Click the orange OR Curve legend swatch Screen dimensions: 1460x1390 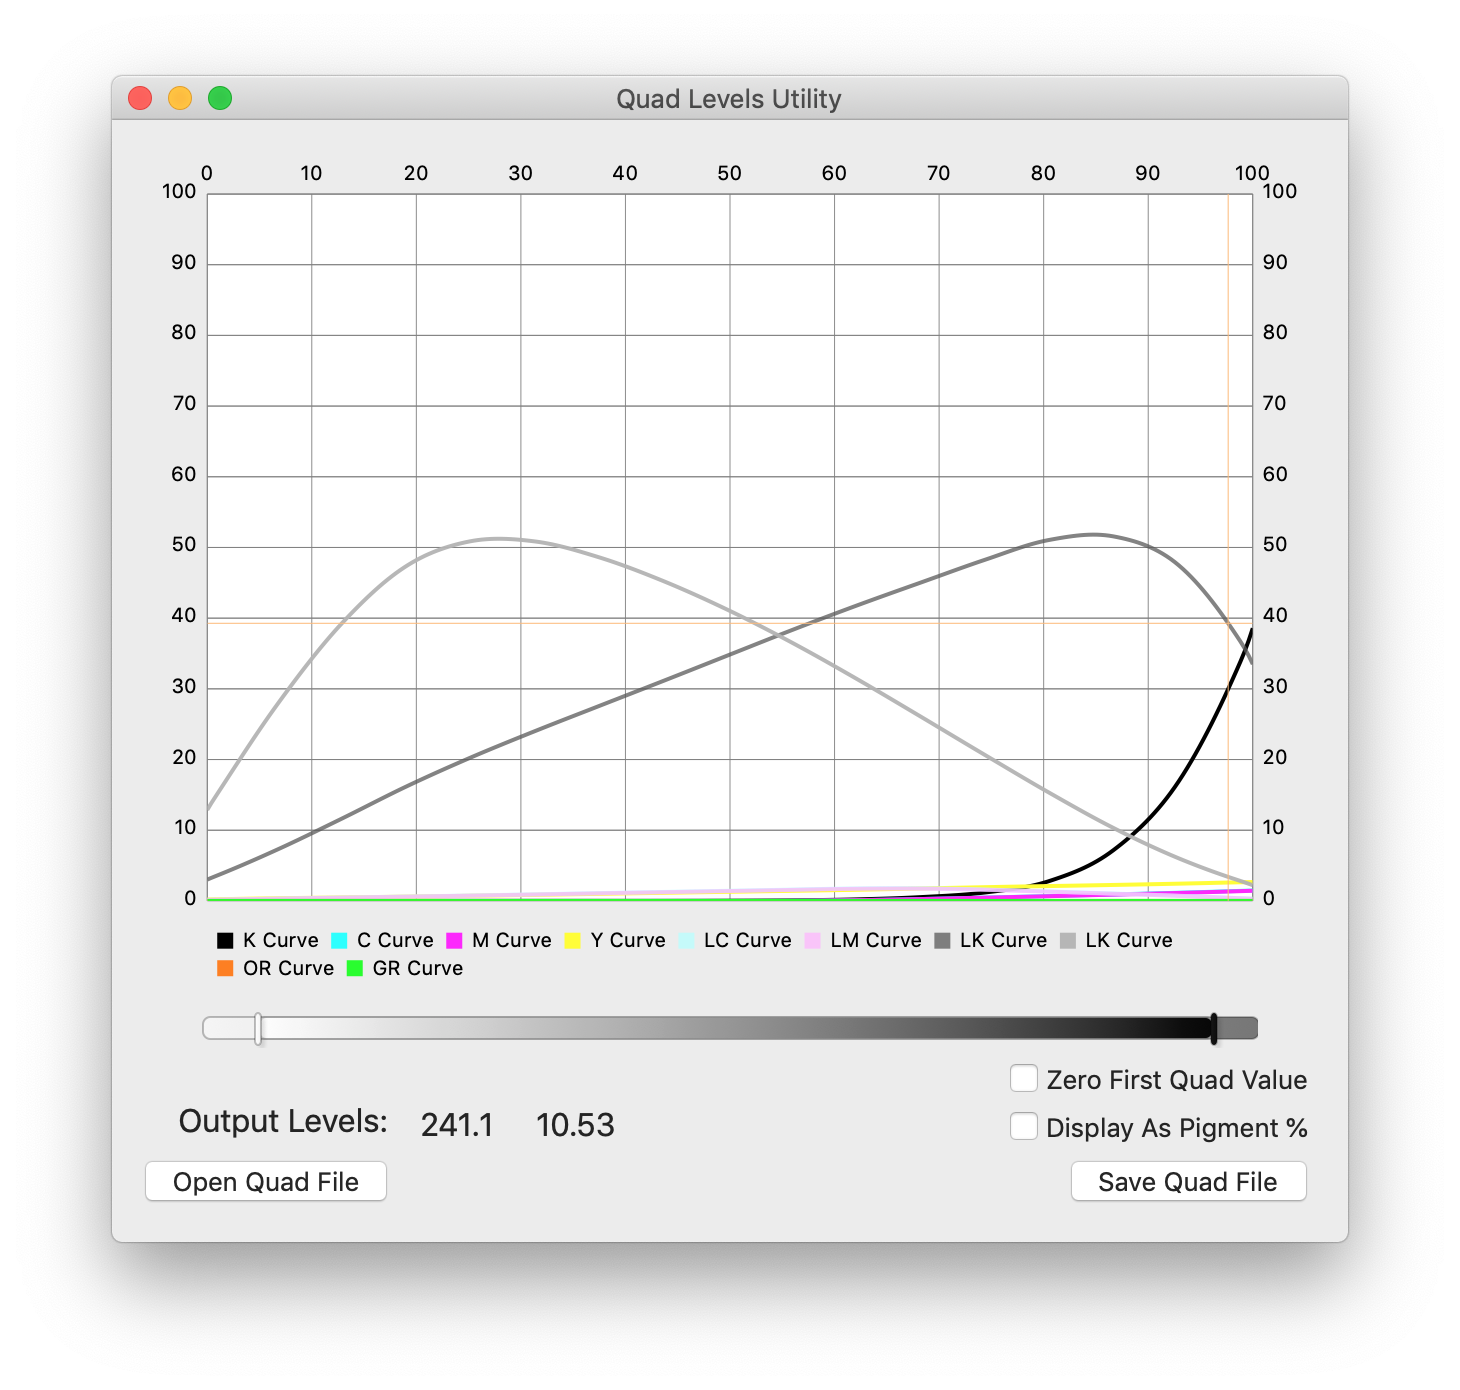click(225, 968)
